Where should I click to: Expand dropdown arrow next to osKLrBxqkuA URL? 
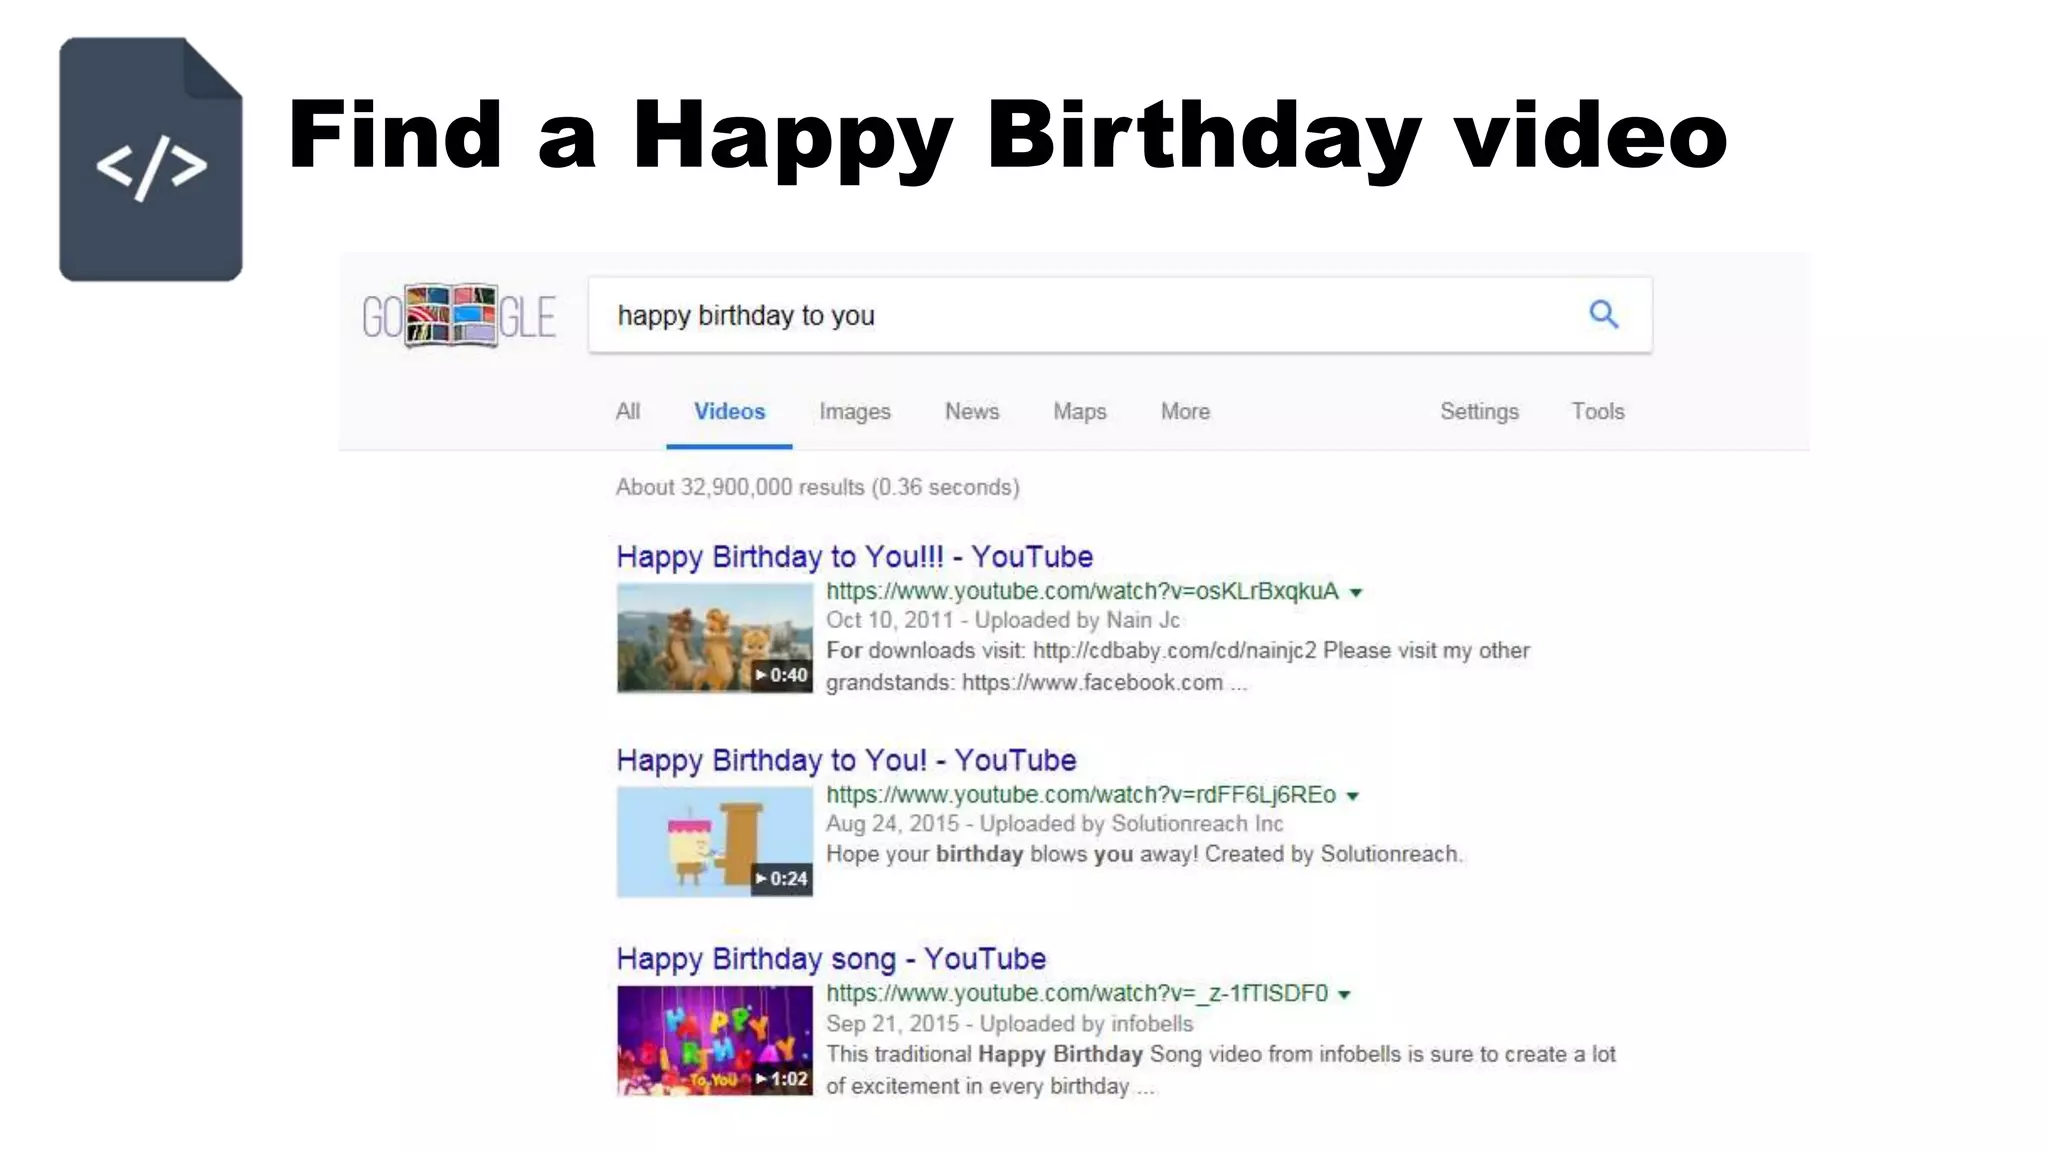(x=1356, y=592)
